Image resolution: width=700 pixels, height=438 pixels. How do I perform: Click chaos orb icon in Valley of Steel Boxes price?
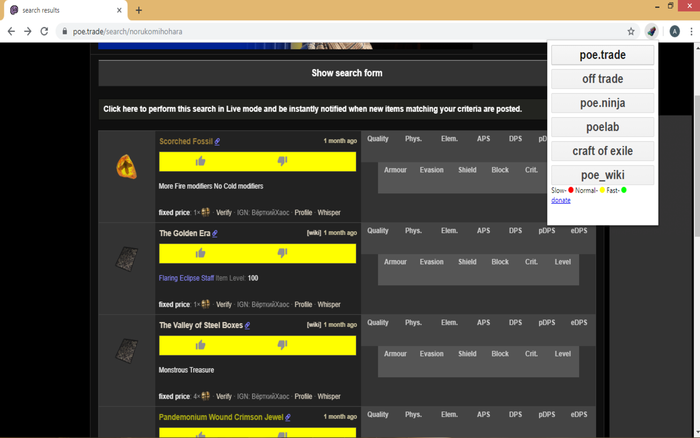click(x=205, y=396)
